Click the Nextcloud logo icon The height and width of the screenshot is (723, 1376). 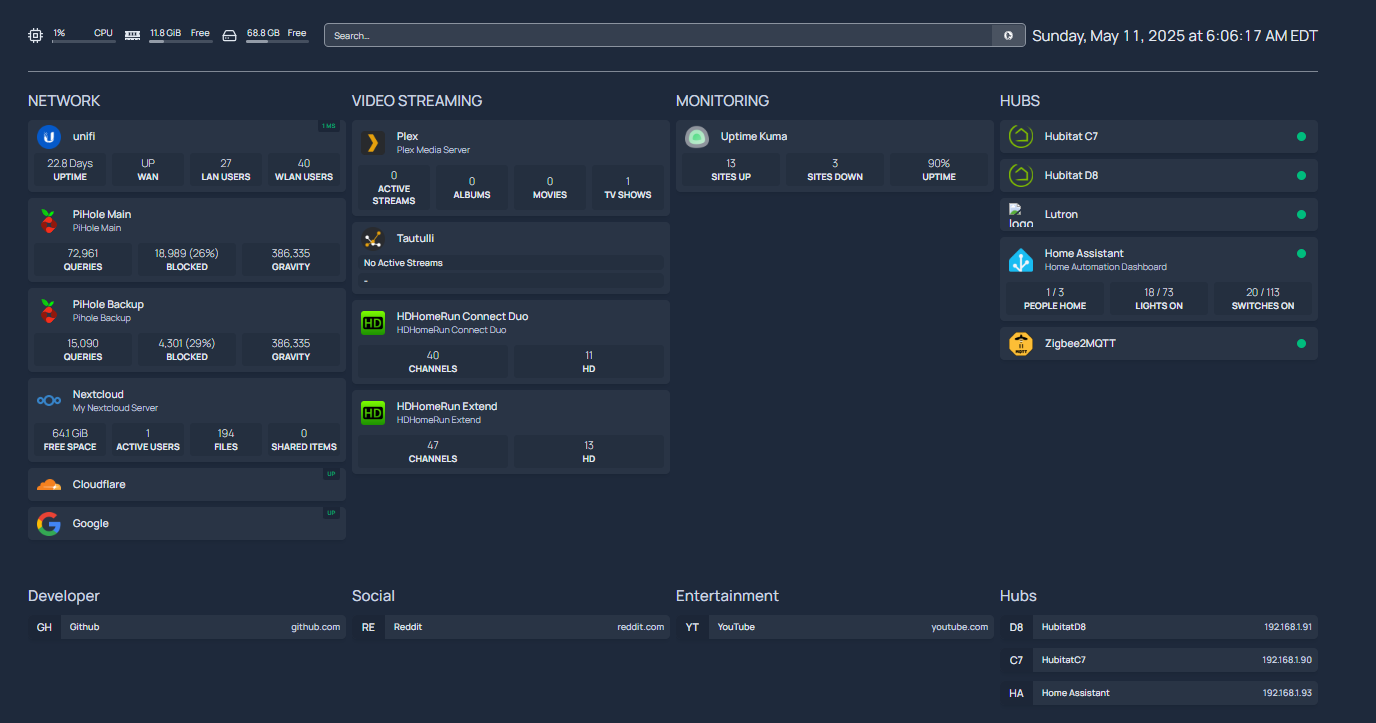click(49, 401)
